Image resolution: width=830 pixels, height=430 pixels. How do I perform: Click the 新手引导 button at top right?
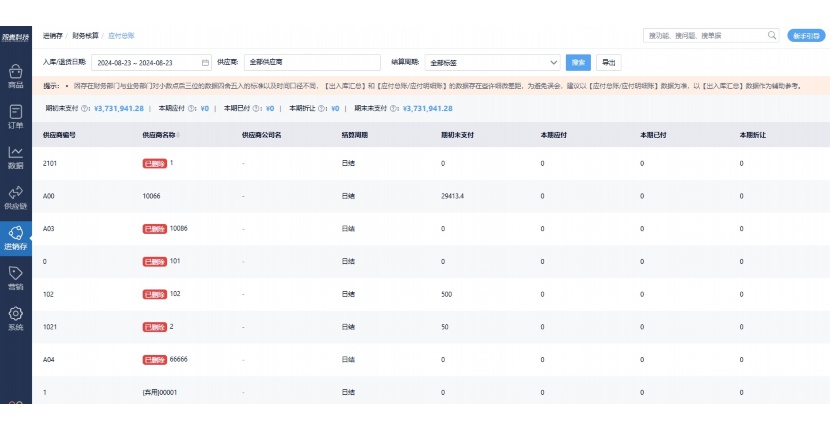806,35
